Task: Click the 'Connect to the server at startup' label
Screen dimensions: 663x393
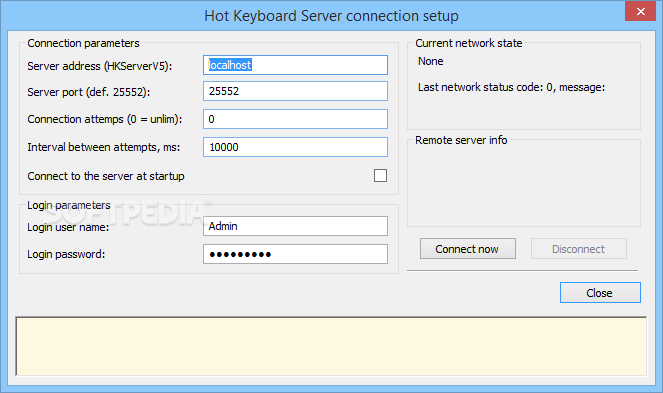Action: (x=106, y=176)
